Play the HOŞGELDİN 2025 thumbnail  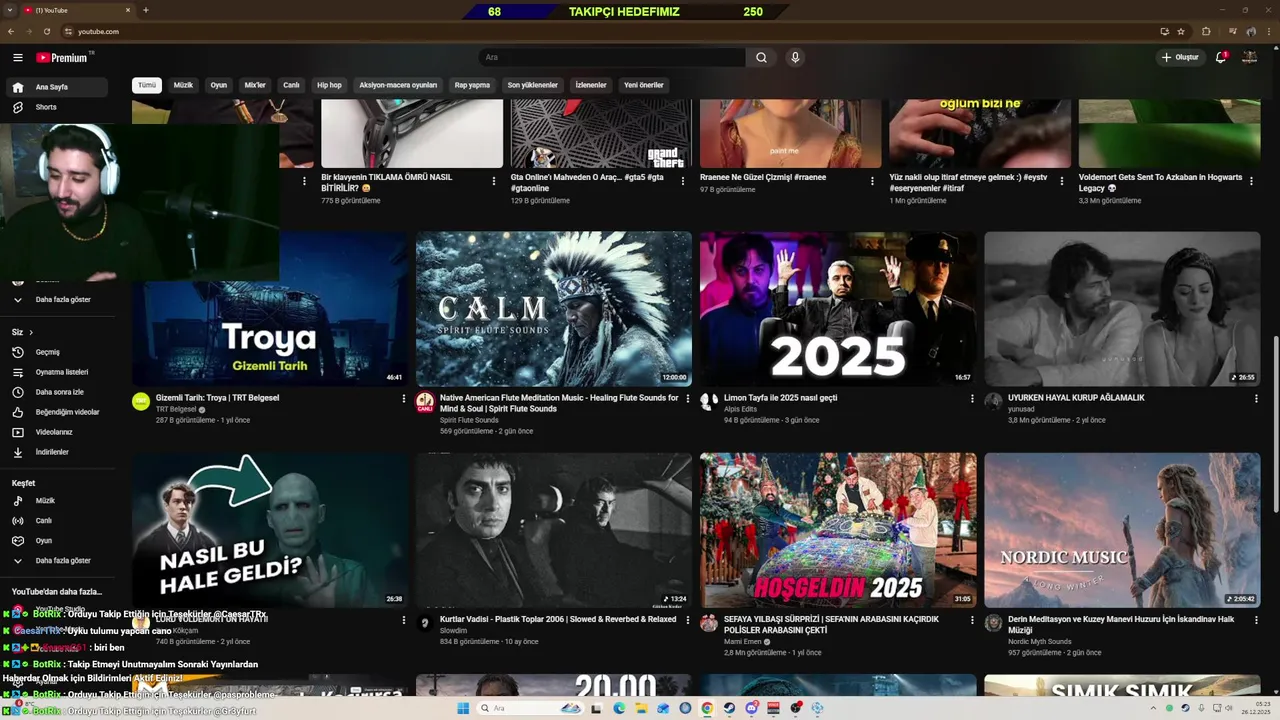click(x=838, y=530)
